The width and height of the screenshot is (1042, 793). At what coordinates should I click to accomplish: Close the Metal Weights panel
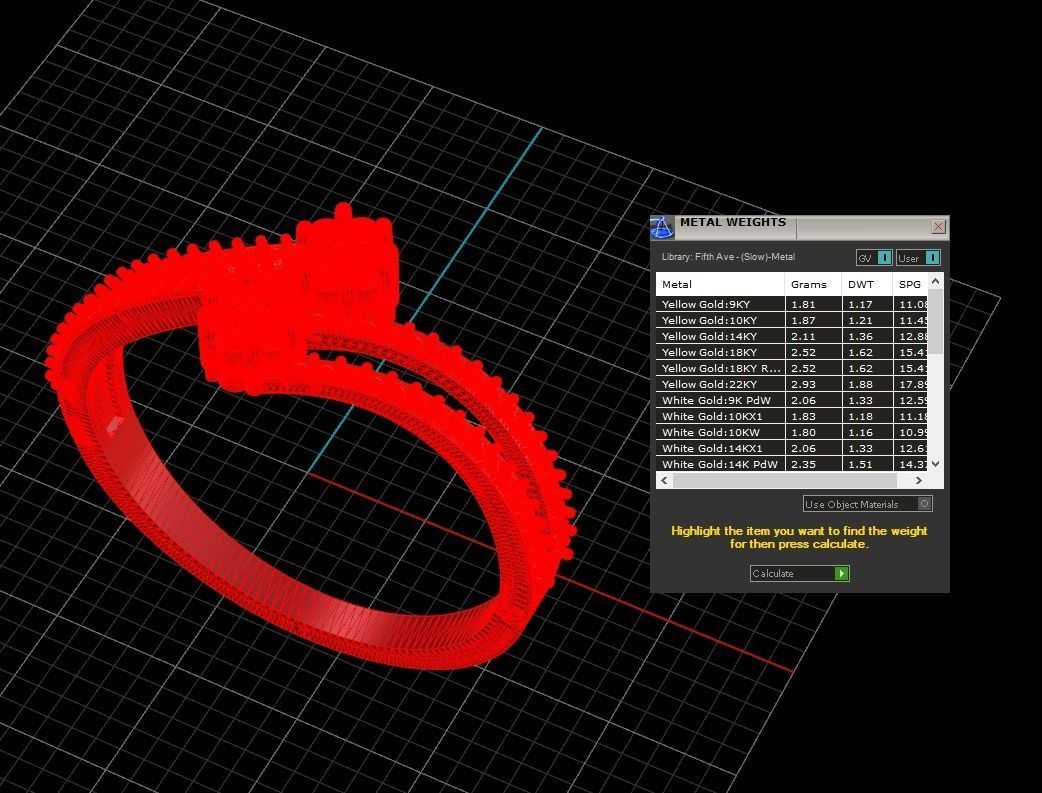coord(938,227)
